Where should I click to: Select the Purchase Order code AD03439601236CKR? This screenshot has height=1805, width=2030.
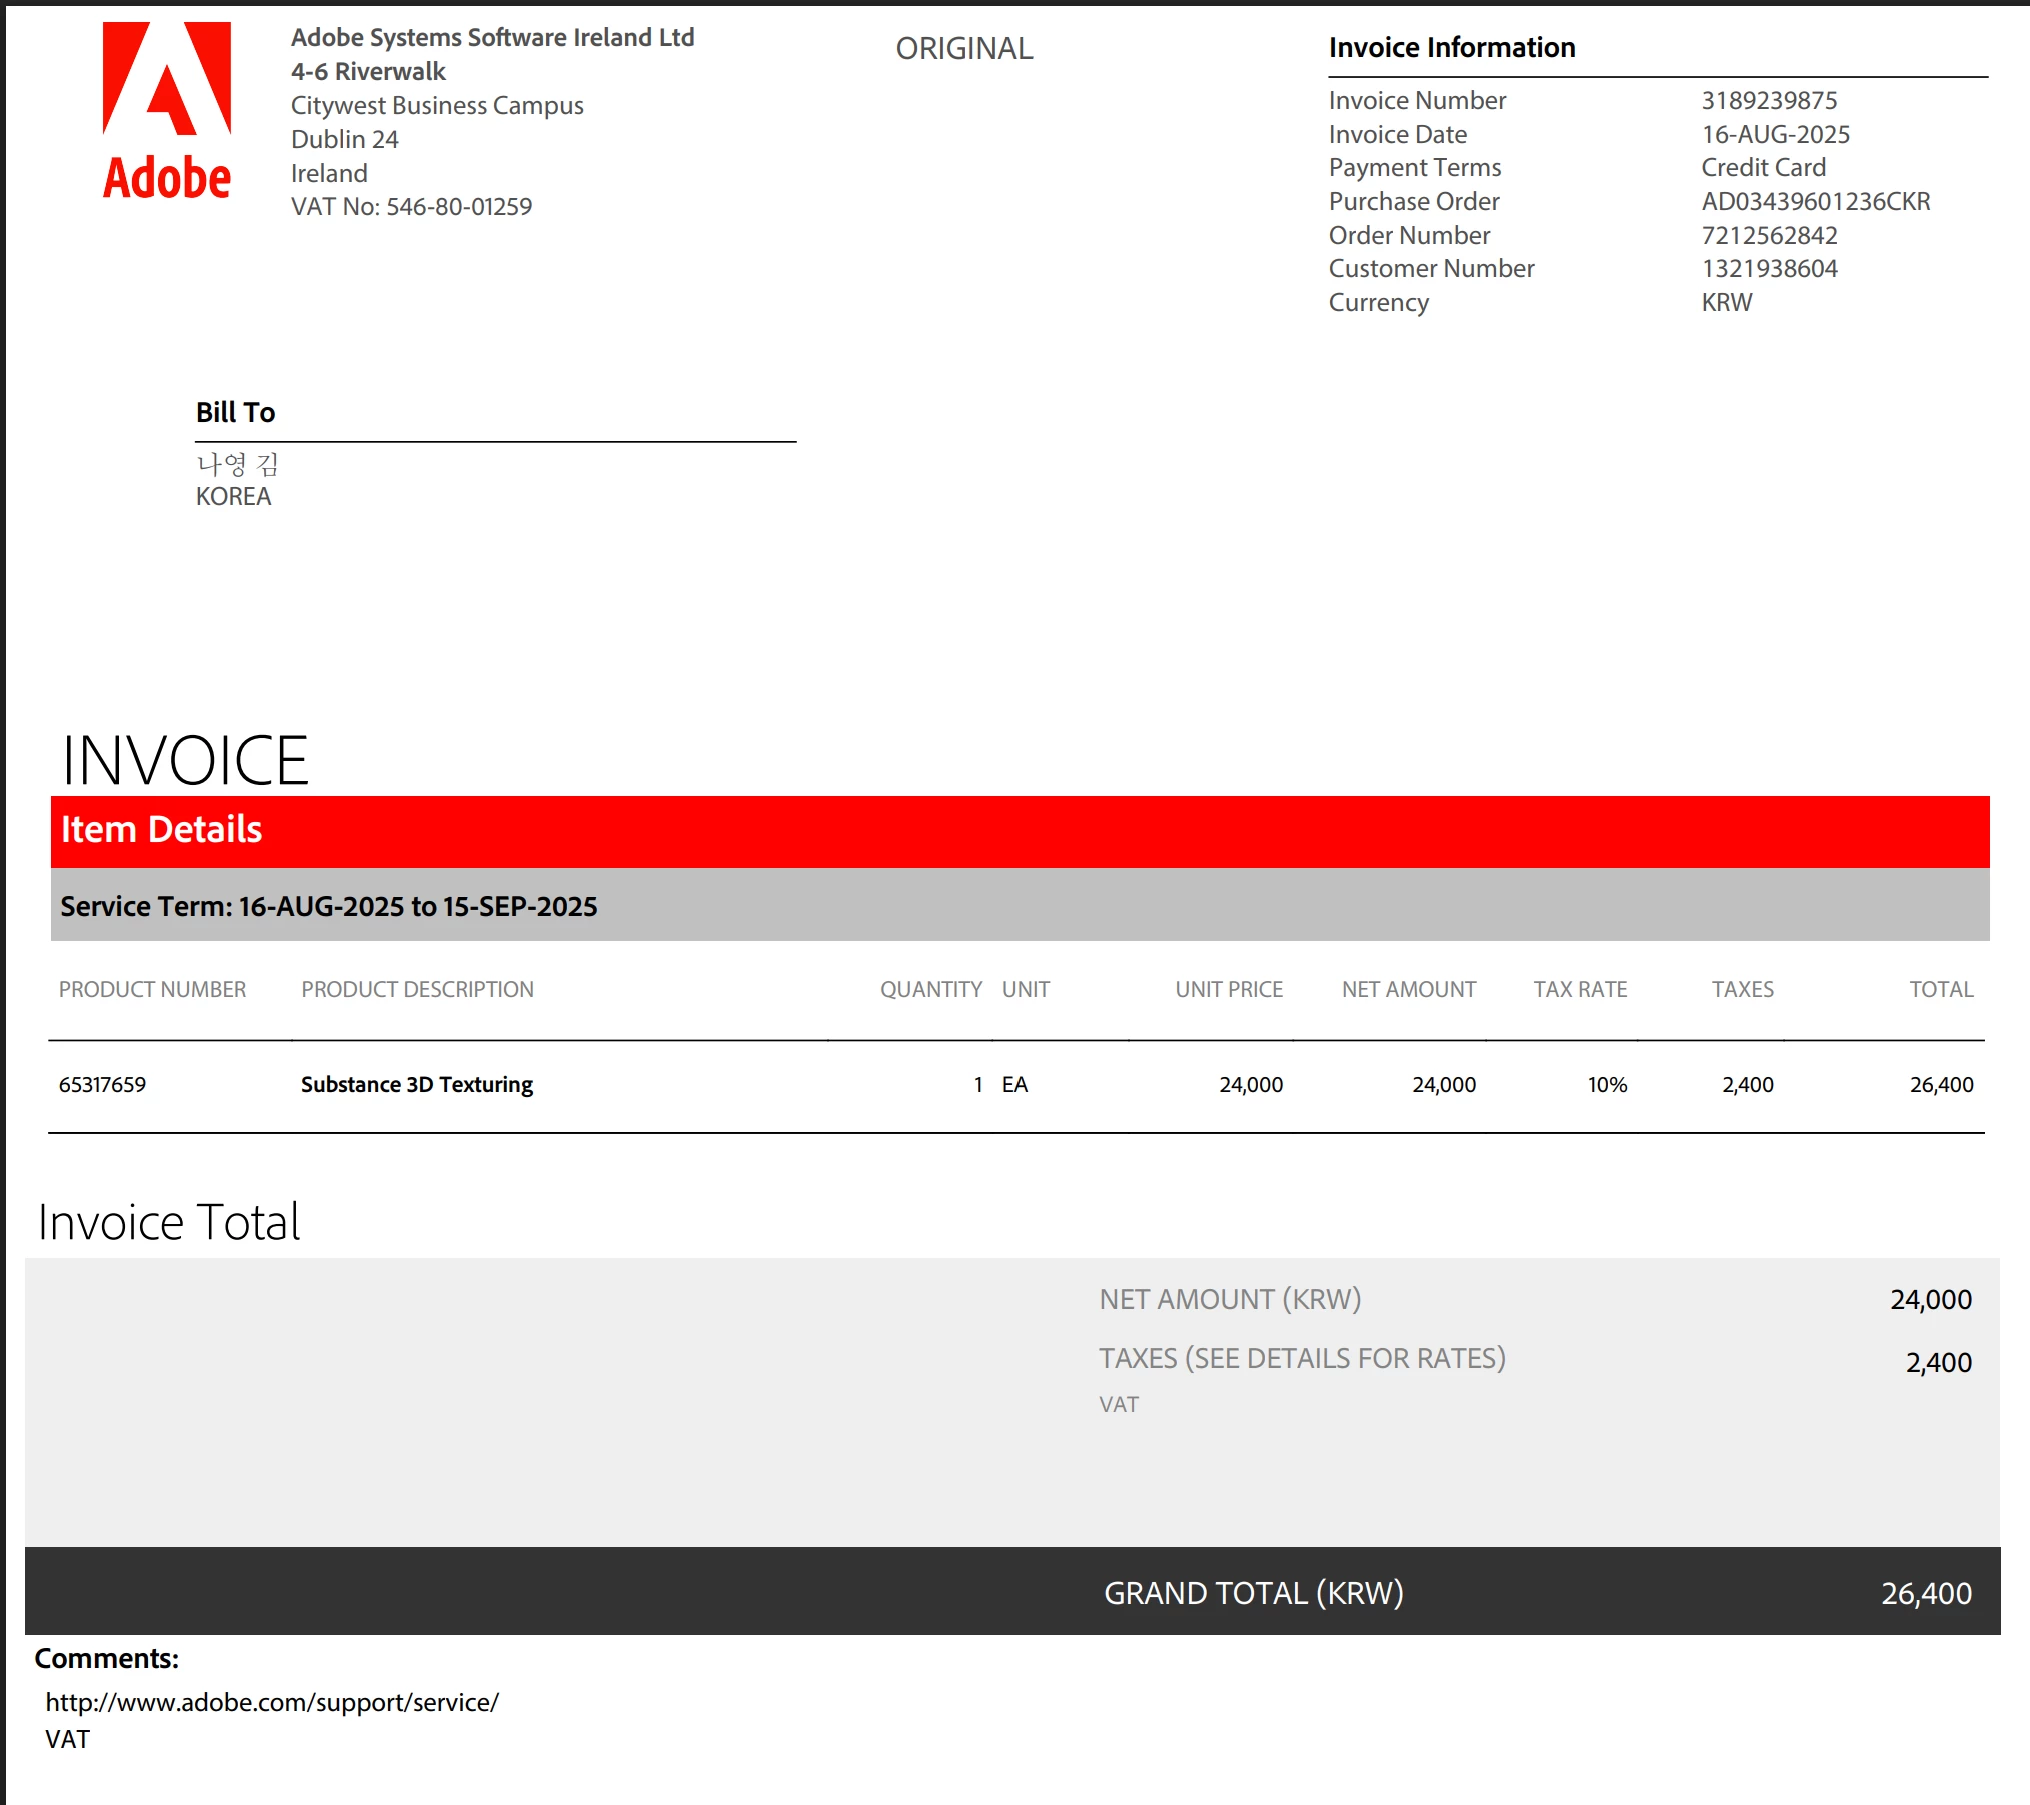(1815, 201)
